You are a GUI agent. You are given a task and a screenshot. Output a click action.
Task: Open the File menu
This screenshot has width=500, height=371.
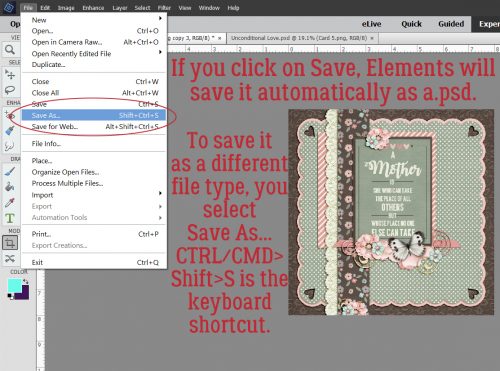[28, 8]
